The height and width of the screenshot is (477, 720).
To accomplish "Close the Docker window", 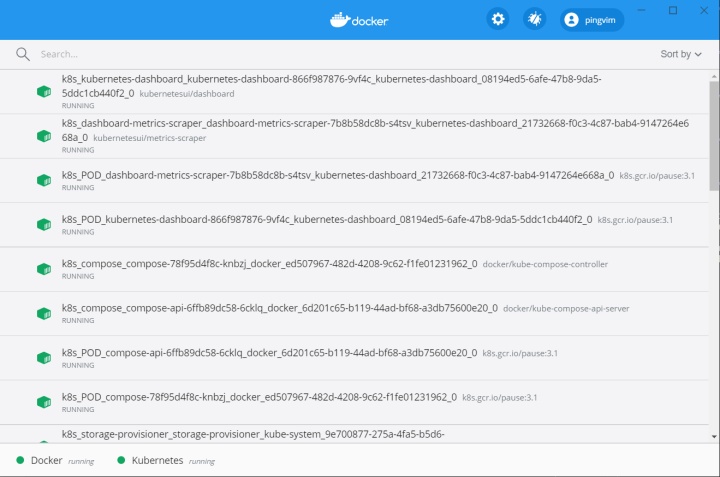I will pos(704,10).
